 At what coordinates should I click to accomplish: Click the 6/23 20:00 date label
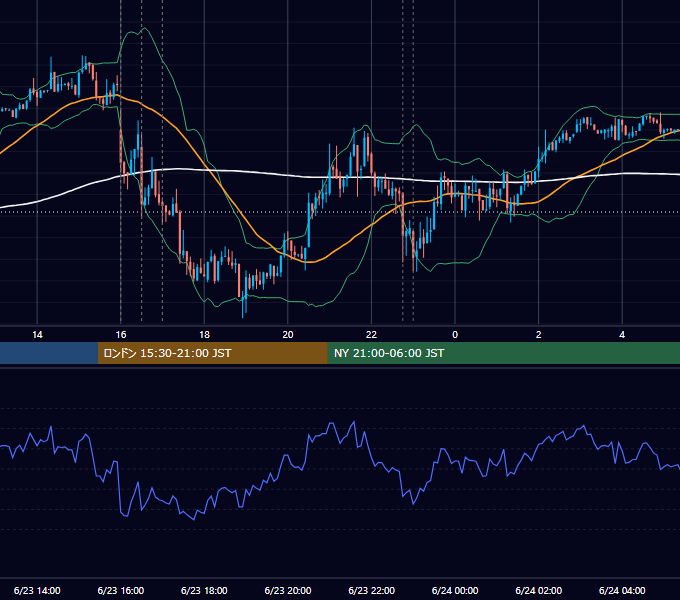point(288,590)
